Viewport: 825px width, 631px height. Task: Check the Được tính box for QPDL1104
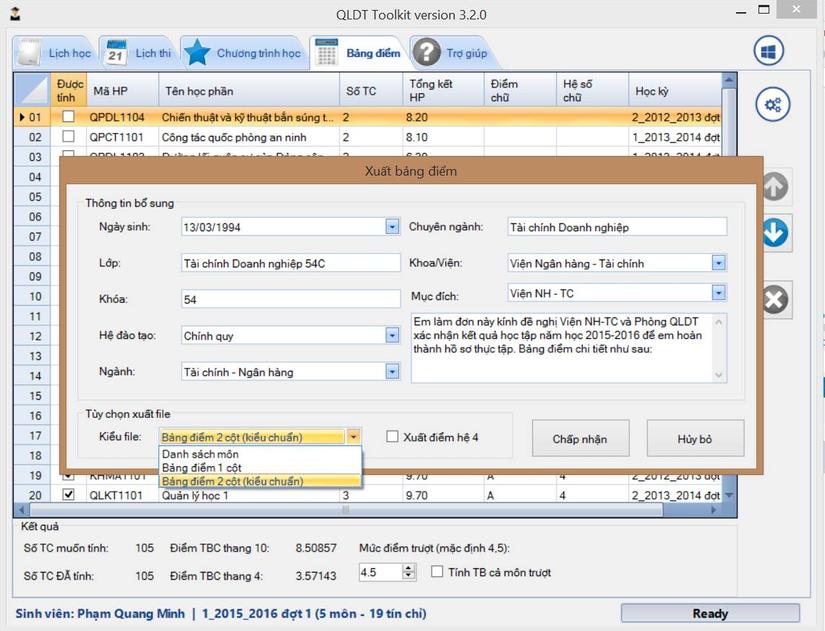coord(68,117)
